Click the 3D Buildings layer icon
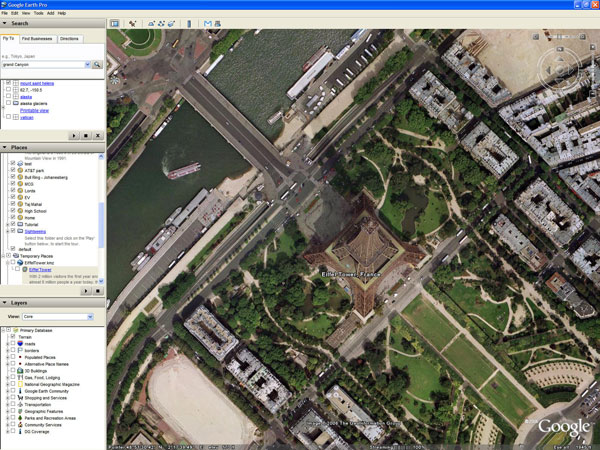This screenshot has height=450, width=600. pyautogui.click(x=20, y=371)
